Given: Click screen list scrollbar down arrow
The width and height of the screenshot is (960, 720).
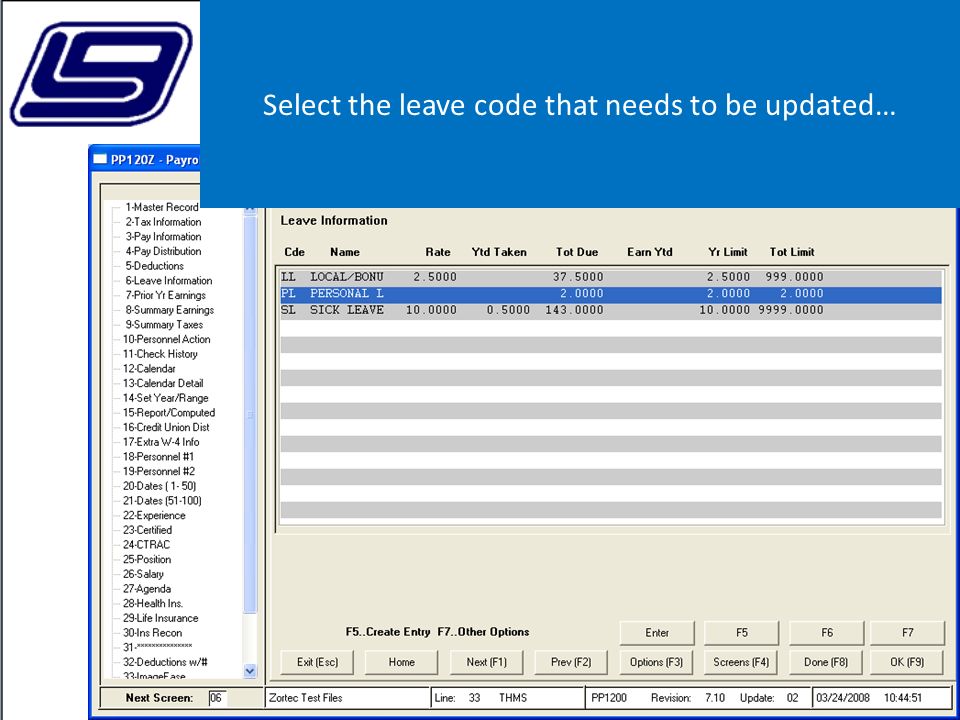Looking at the screenshot, I should [x=250, y=671].
